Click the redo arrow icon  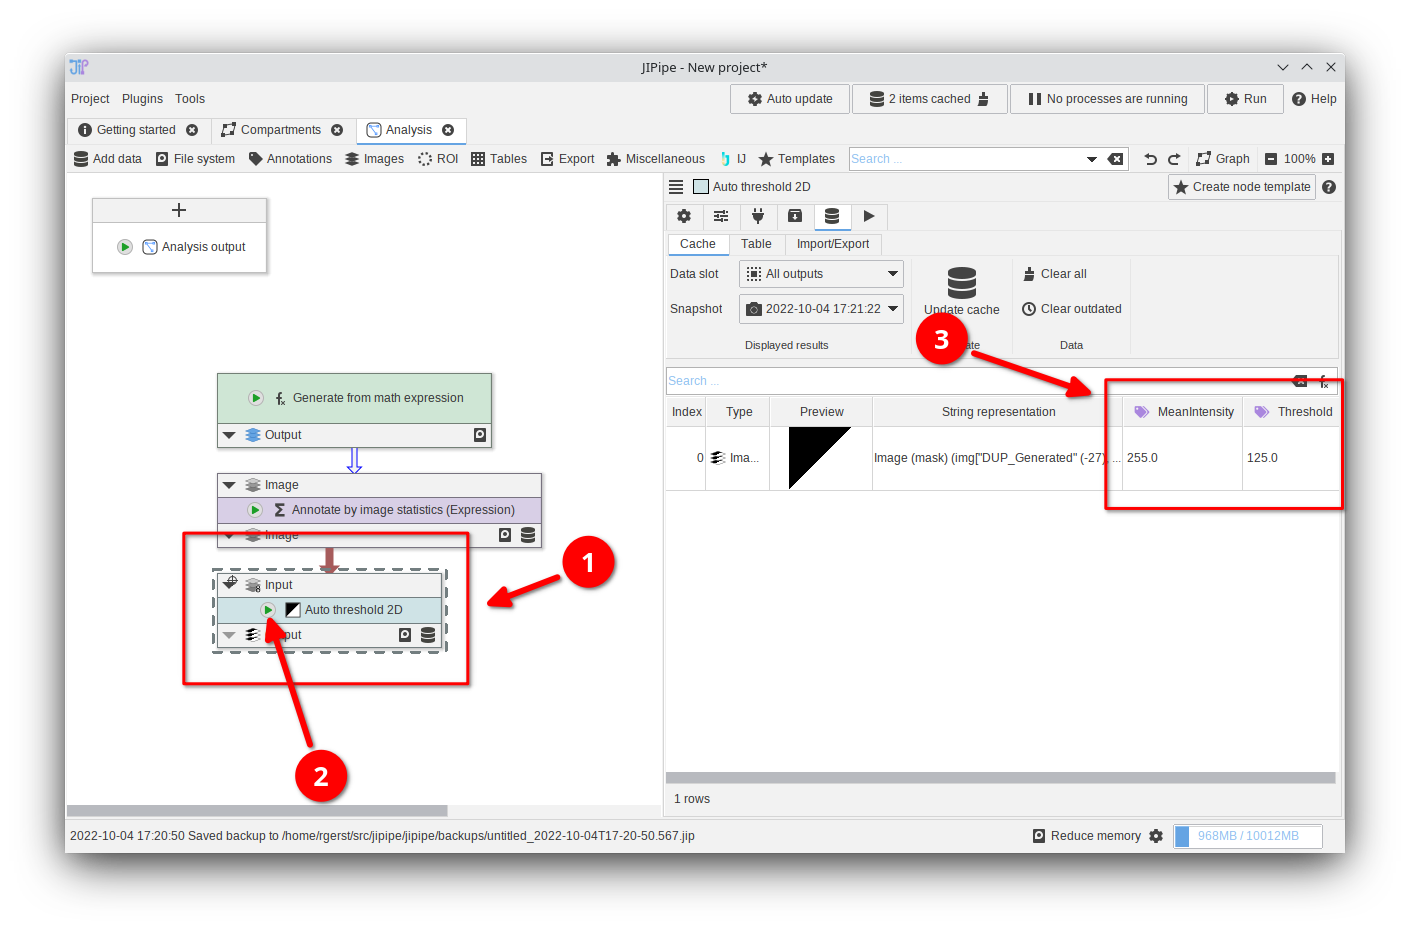[1174, 159]
